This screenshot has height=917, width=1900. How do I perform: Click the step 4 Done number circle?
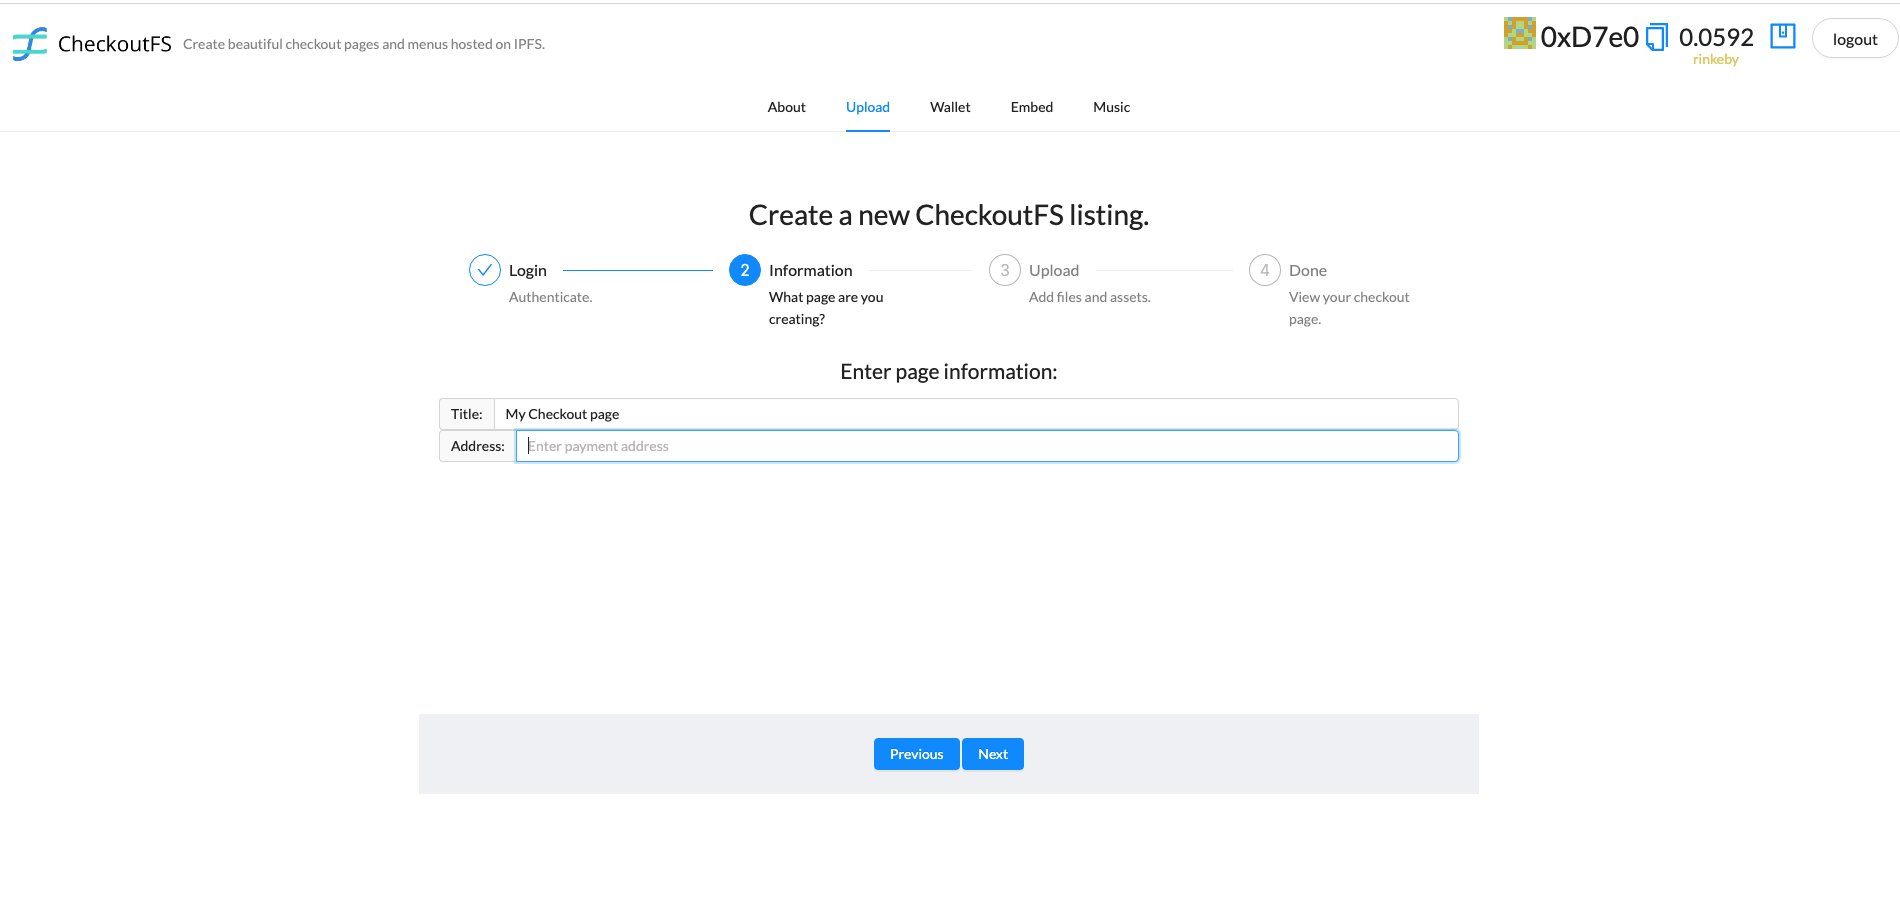[x=1265, y=270]
